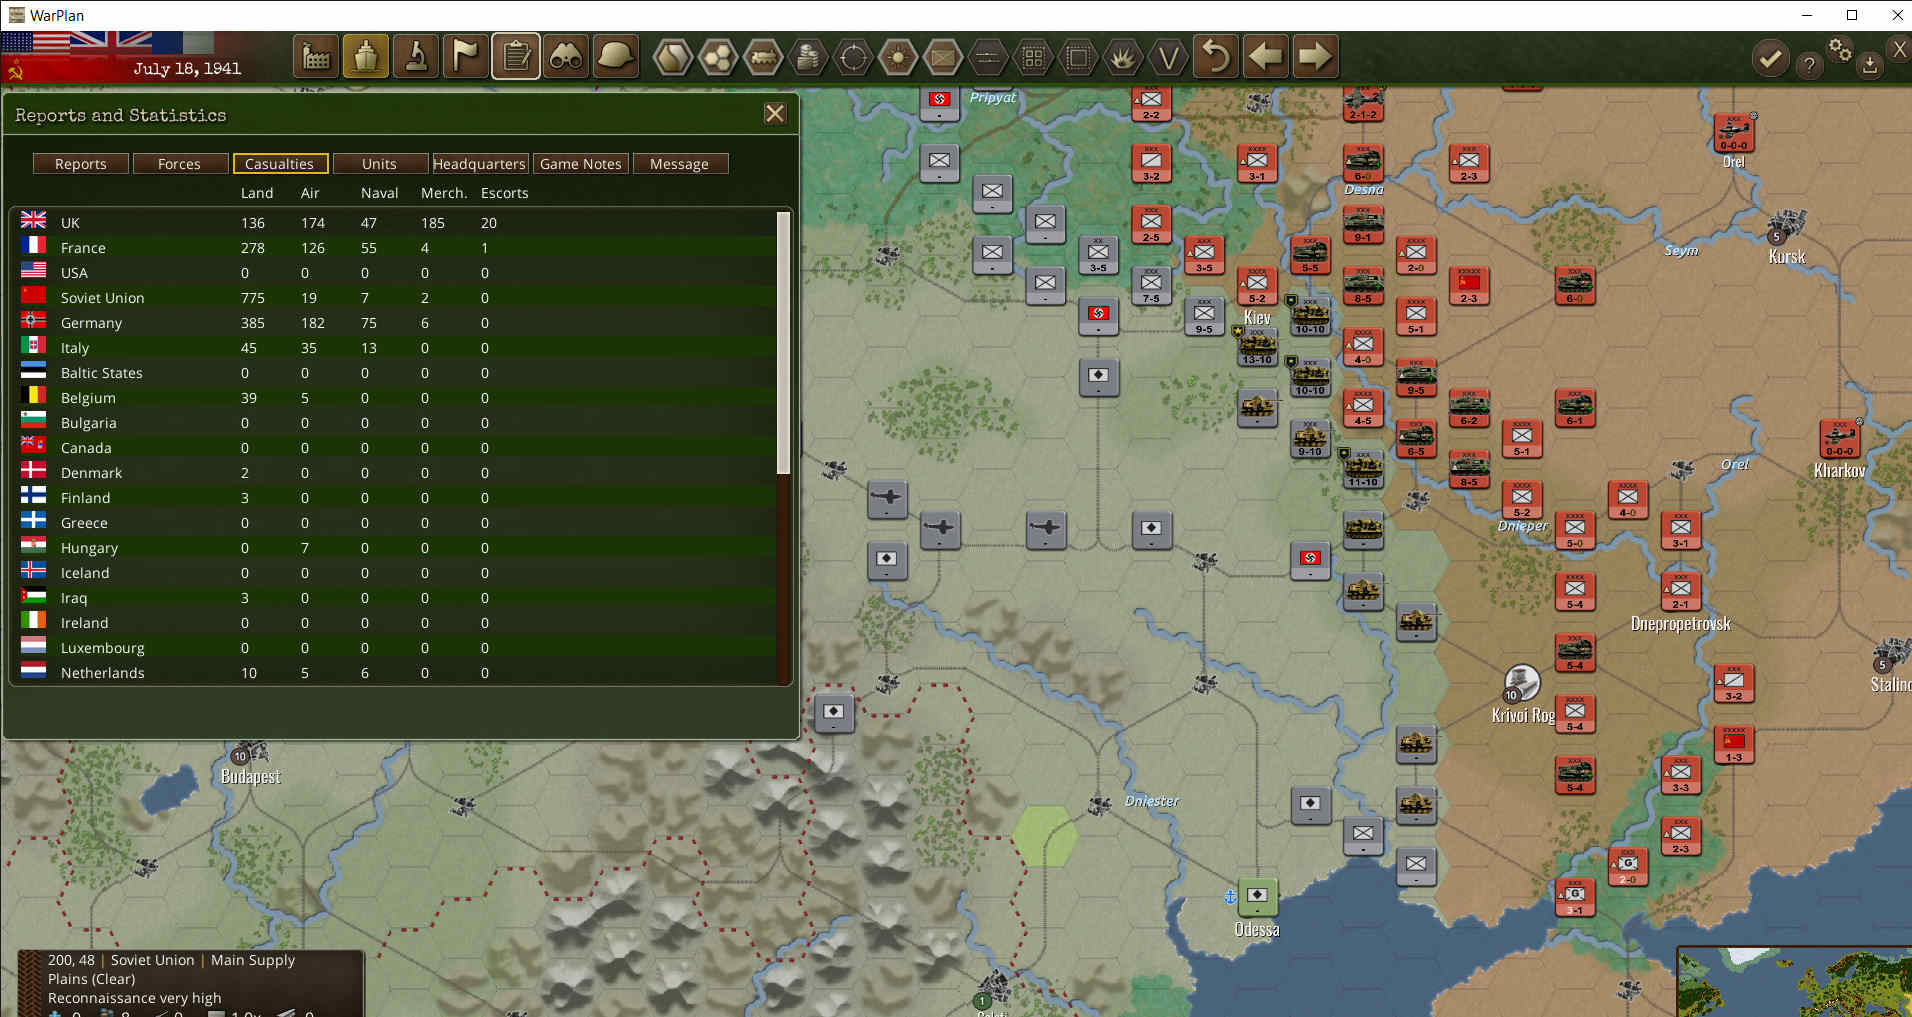This screenshot has width=1912, height=1017.
Task: Click the France row name
Action: click(83, 248)
